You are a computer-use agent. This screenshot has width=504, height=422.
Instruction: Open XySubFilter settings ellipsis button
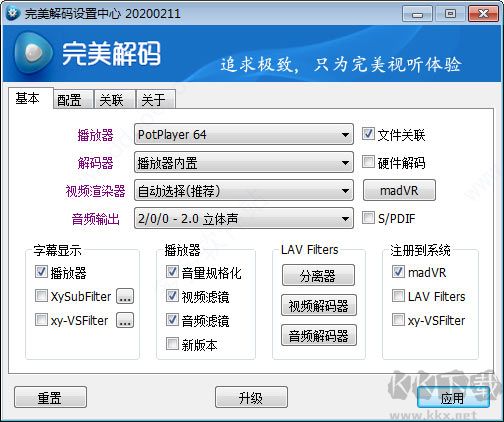click(x=125, y=296)
